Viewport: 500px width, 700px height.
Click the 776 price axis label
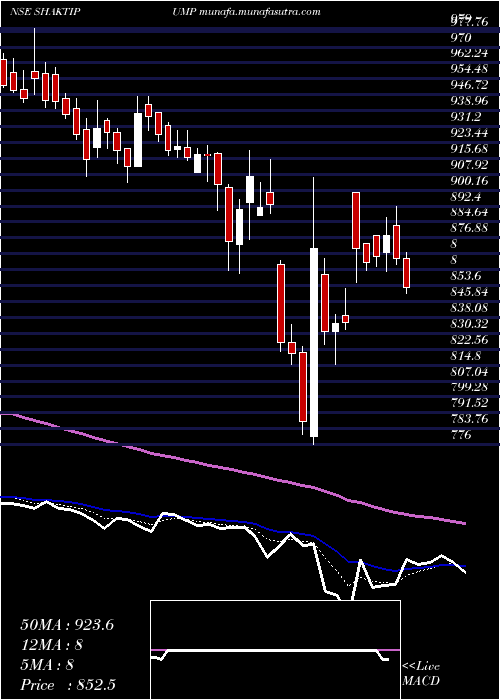461,435
